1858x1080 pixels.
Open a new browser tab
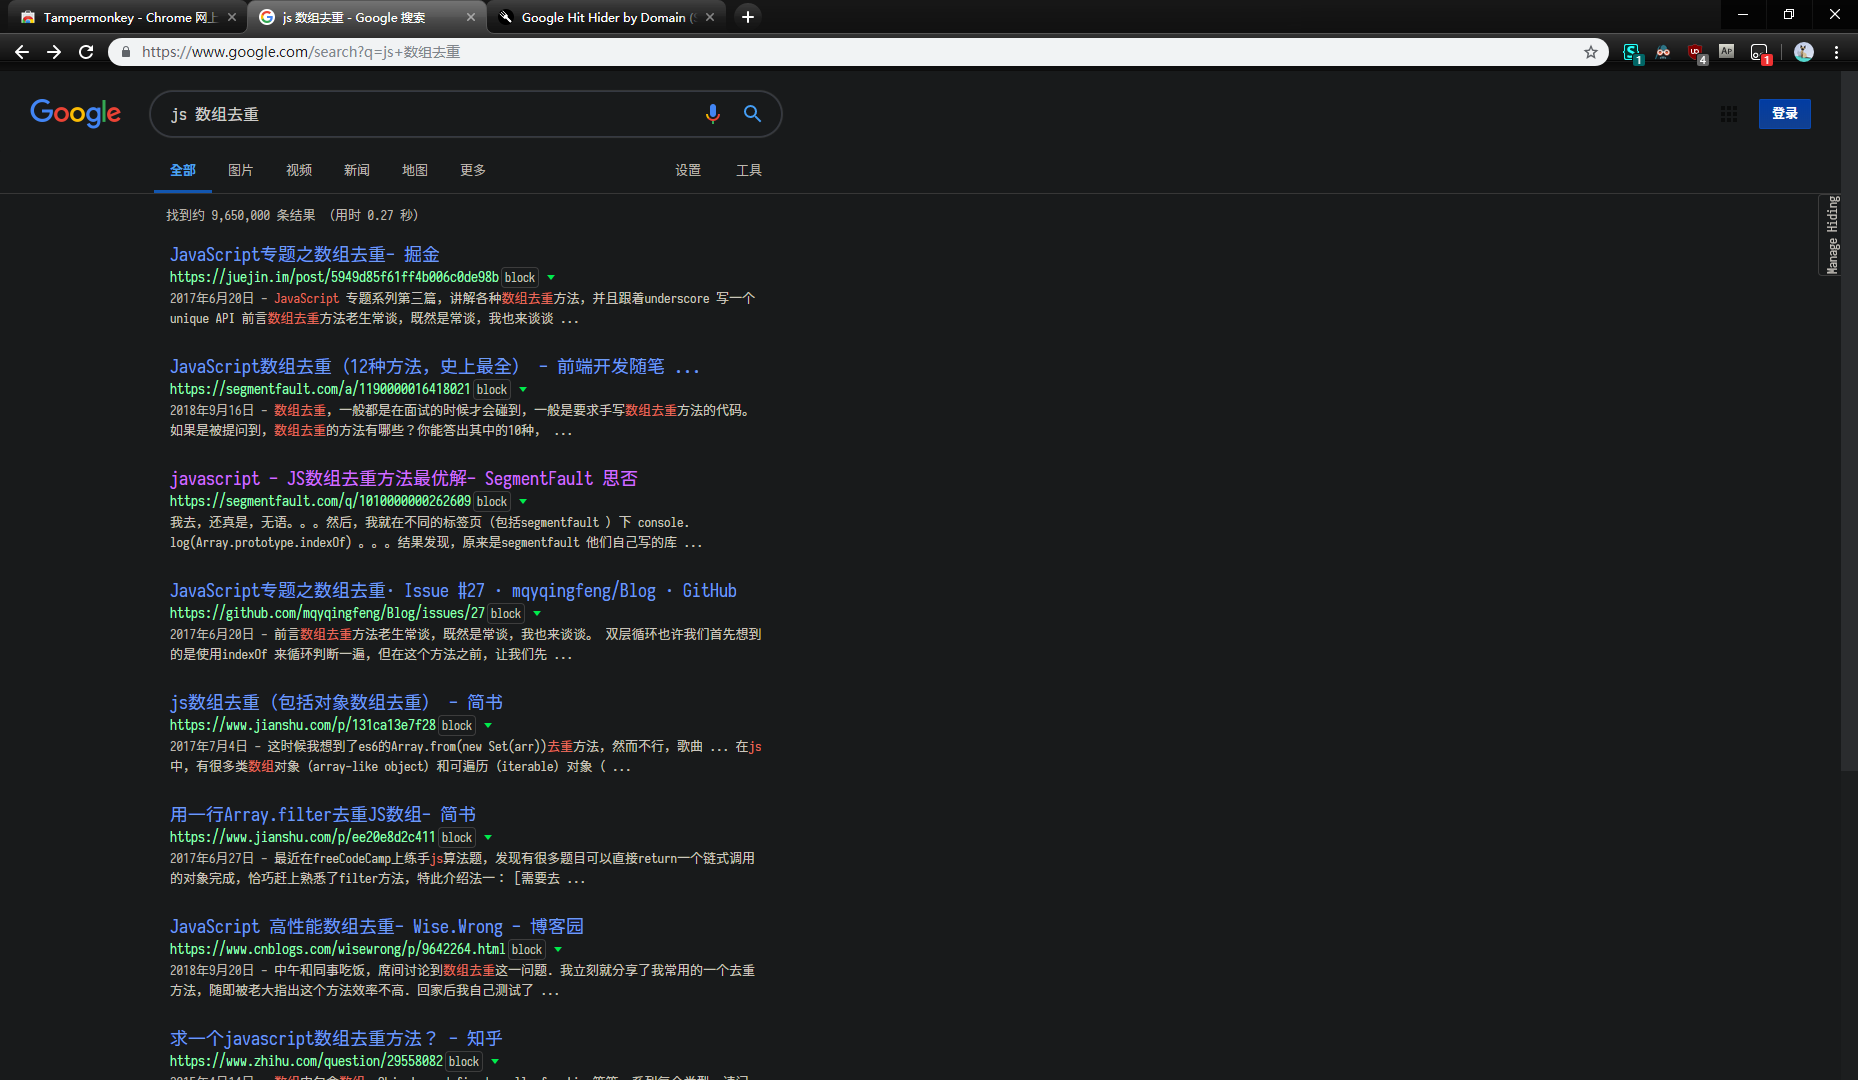(747, 17)
